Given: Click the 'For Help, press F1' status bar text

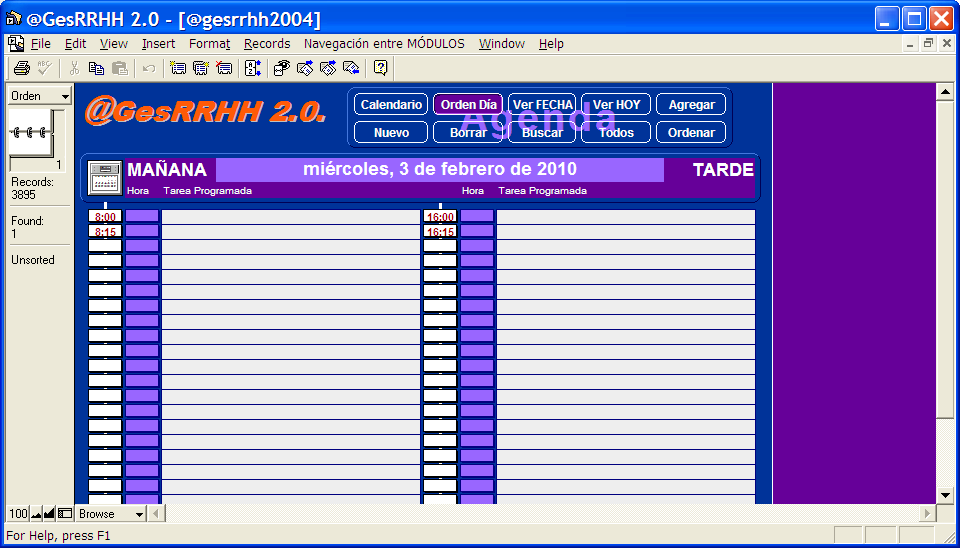Looking at the screenshot, I should [59, 536].
